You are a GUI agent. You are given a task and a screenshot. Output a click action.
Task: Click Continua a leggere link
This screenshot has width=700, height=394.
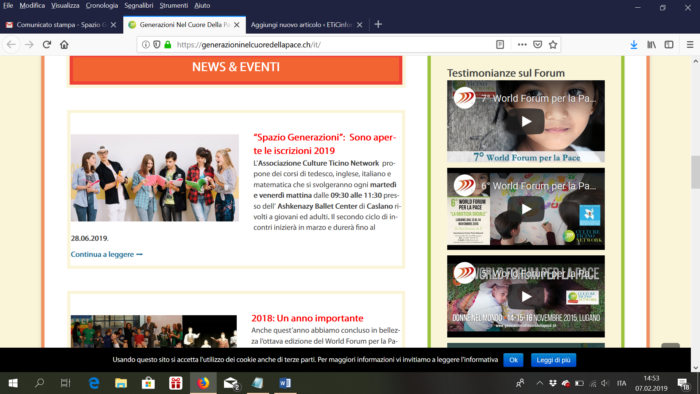[106, 254]
